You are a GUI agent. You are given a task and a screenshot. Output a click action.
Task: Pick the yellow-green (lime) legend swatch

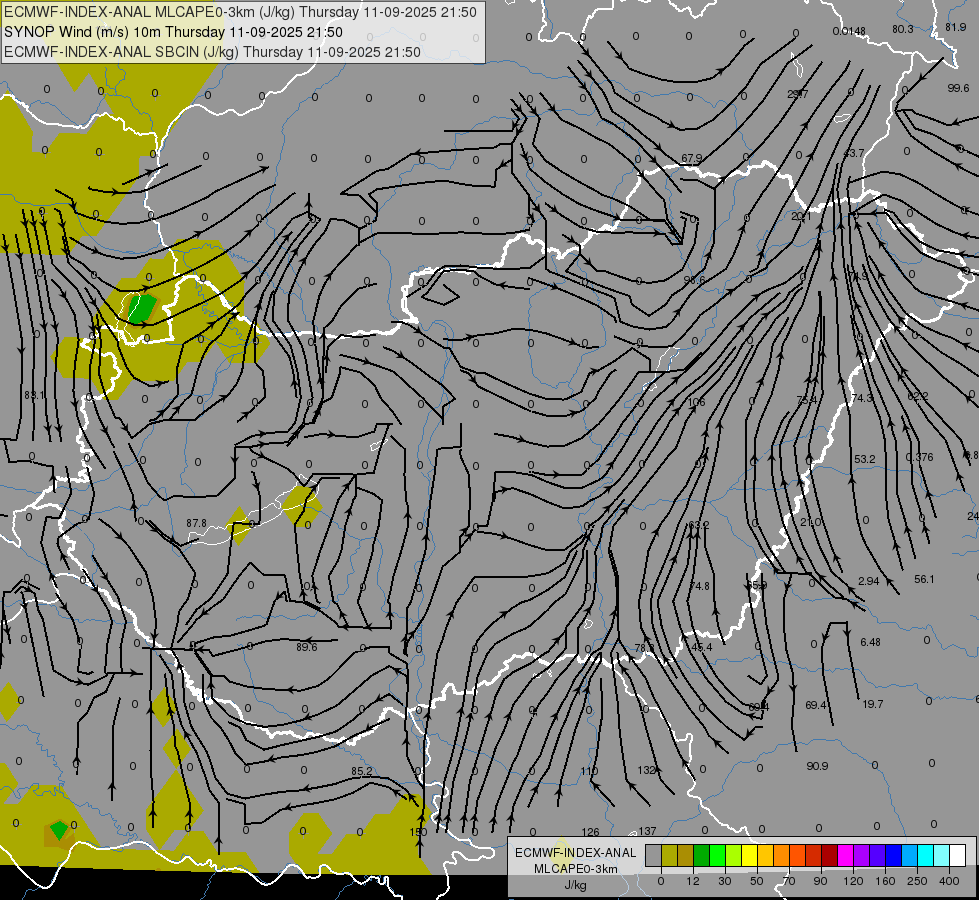pos(734,855)
